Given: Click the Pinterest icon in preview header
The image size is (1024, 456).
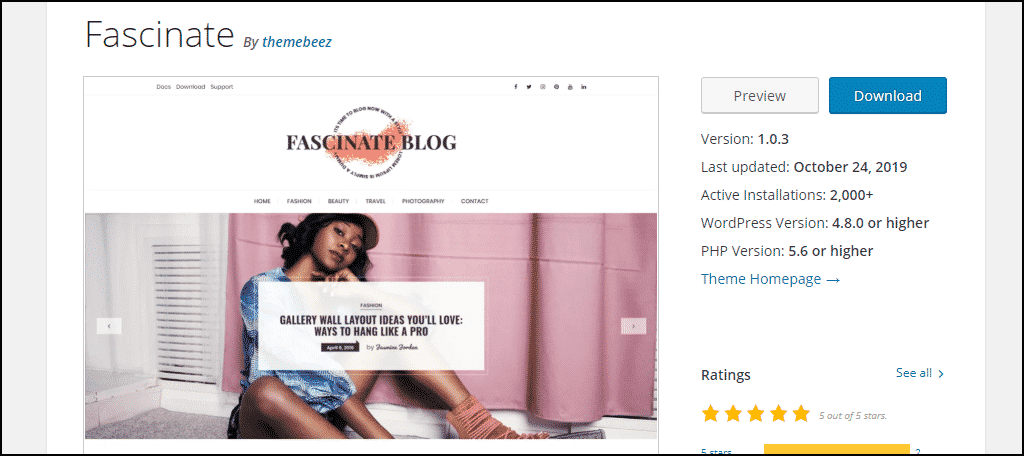Looking at the screenshot, I should (x=556, y=87).
